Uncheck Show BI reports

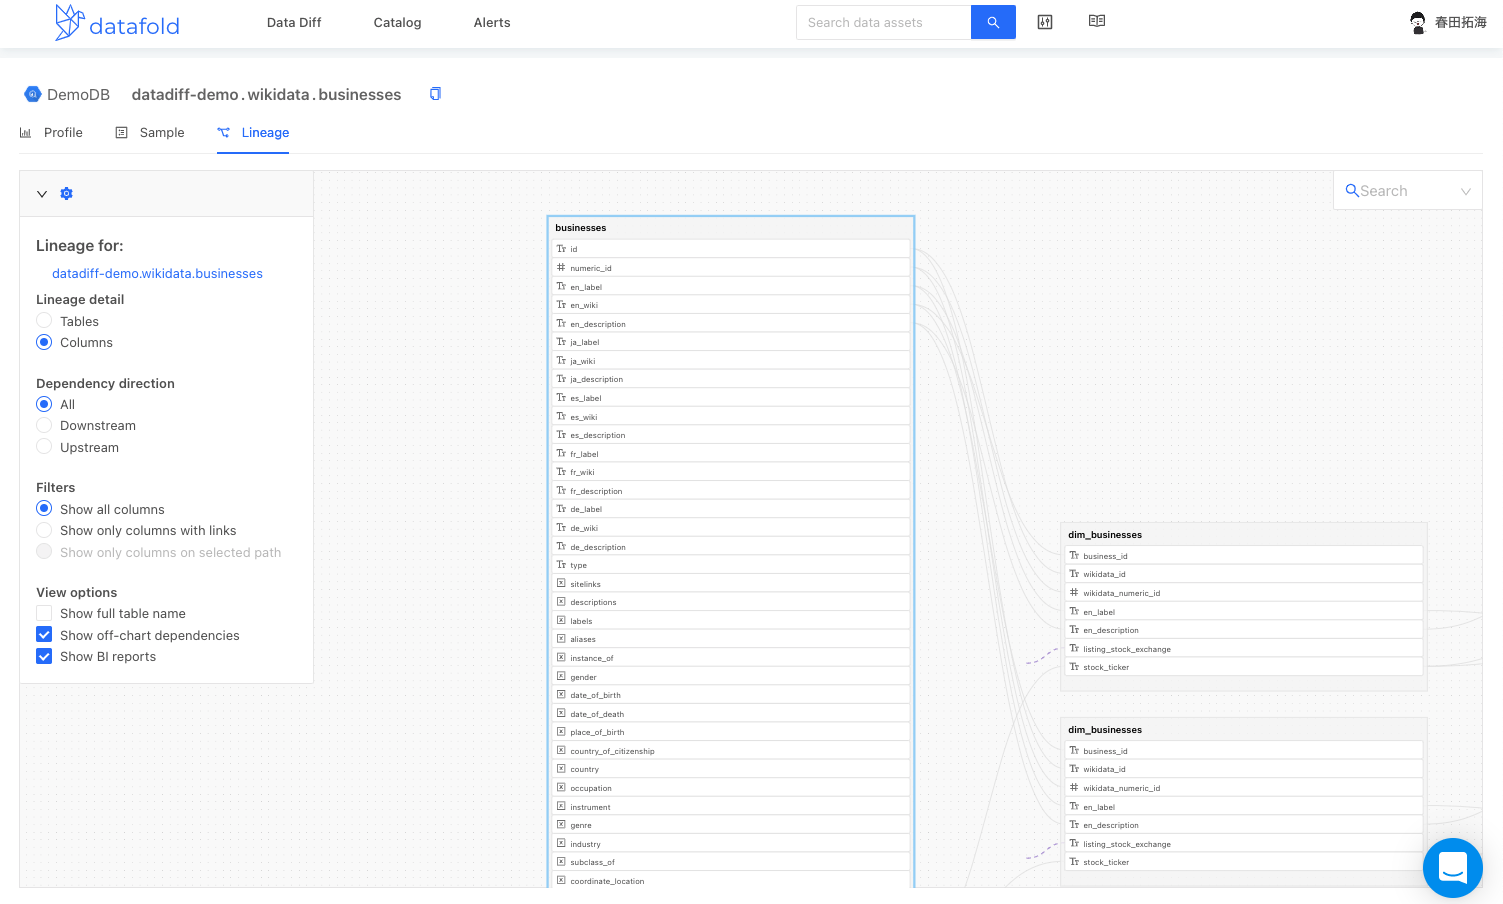(x=44, y=657)
